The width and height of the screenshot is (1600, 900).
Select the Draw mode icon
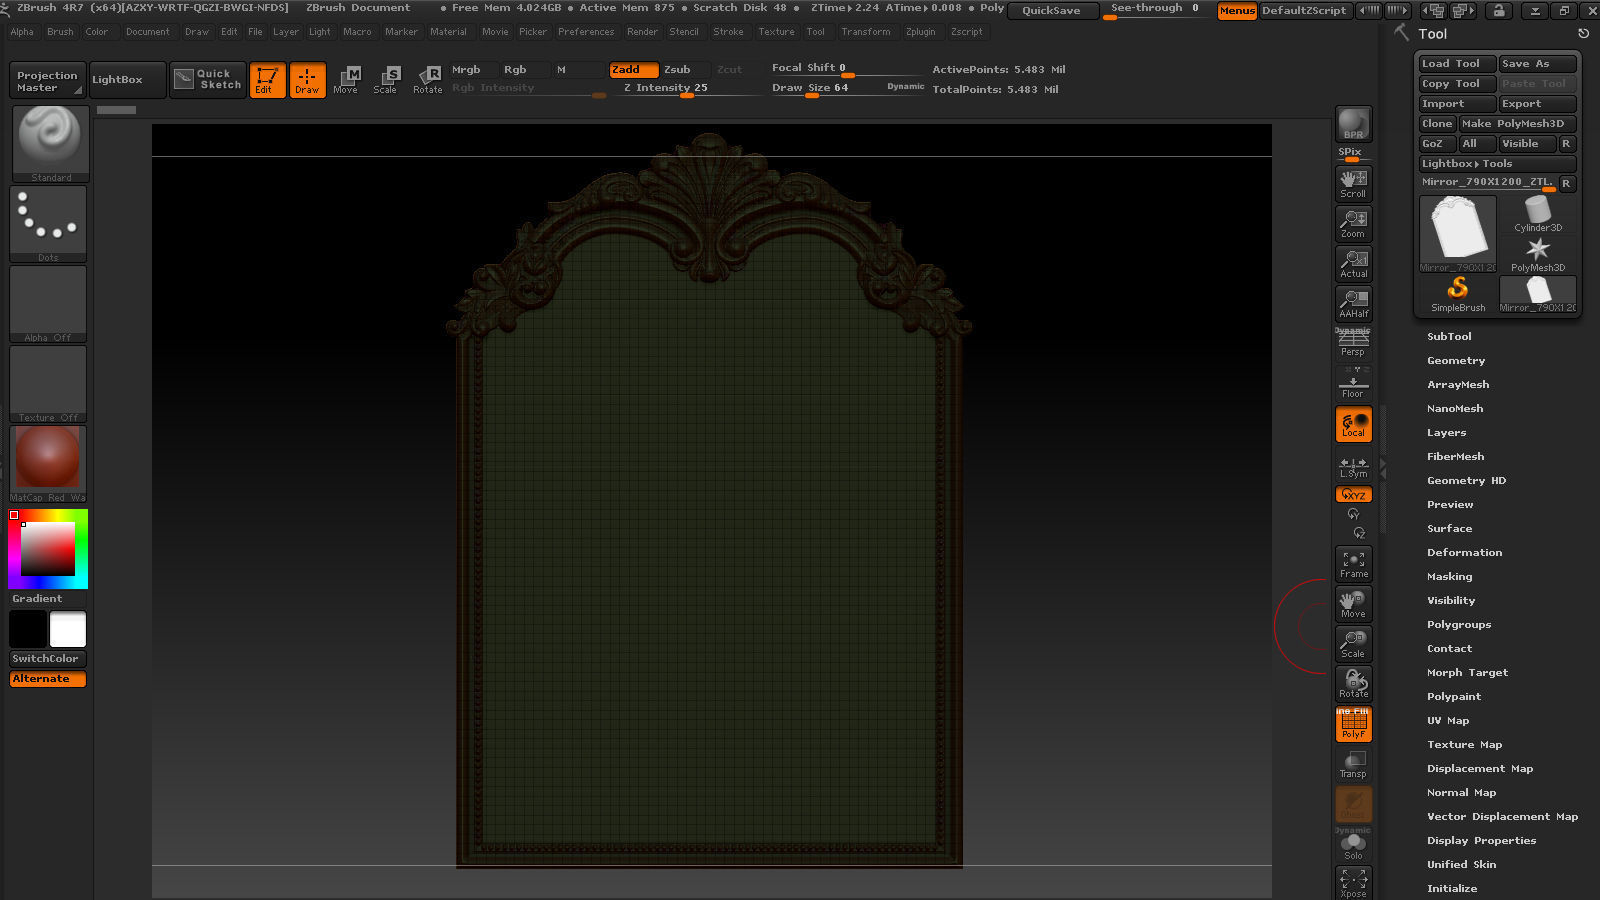point(307,80)
